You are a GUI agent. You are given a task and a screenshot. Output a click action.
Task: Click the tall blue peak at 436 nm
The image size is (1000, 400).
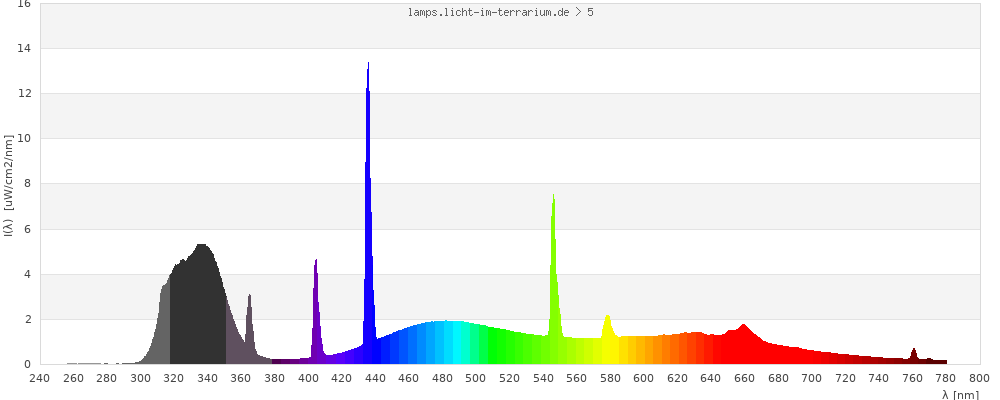point(368,211)
